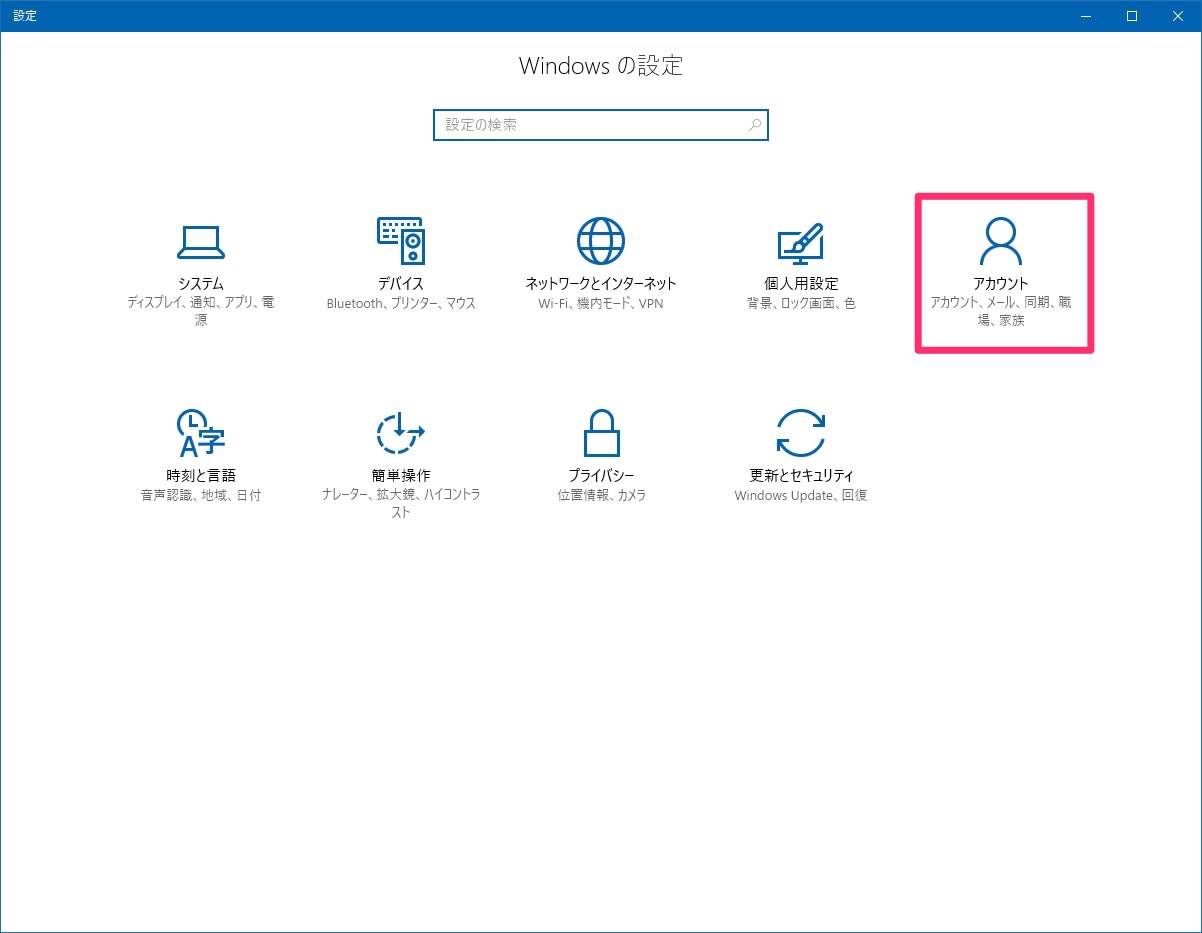Open the Update & Security sync-arrows icon
1202x933 pixels.
[801, 432]
